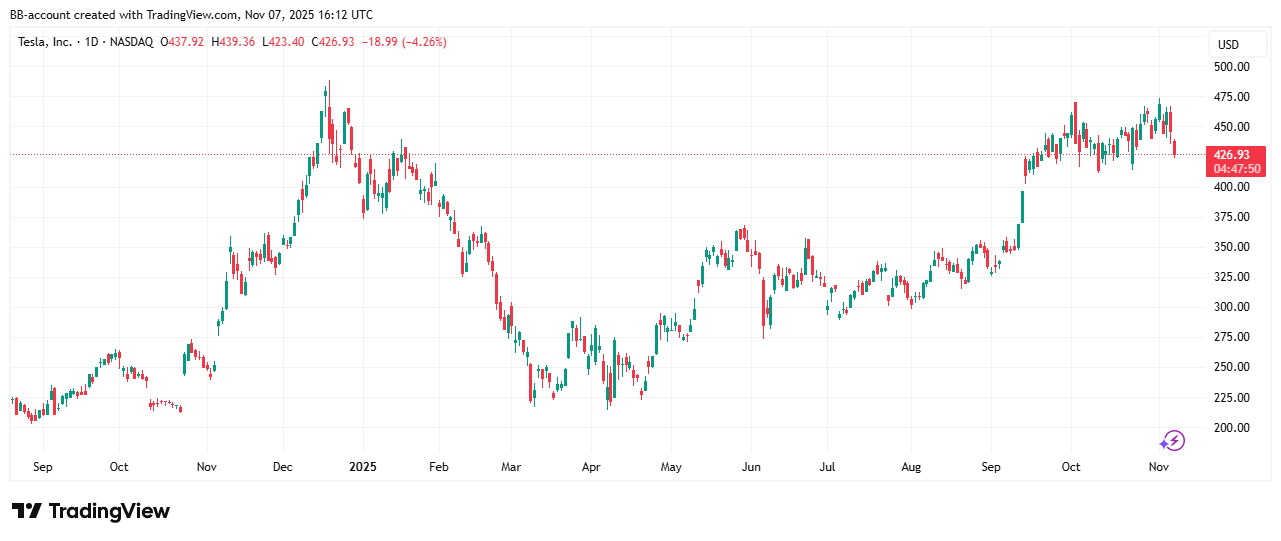Click the −18.99 (−4.26%) change value
Screen dimensions: 1281x541
pos(403,42)
